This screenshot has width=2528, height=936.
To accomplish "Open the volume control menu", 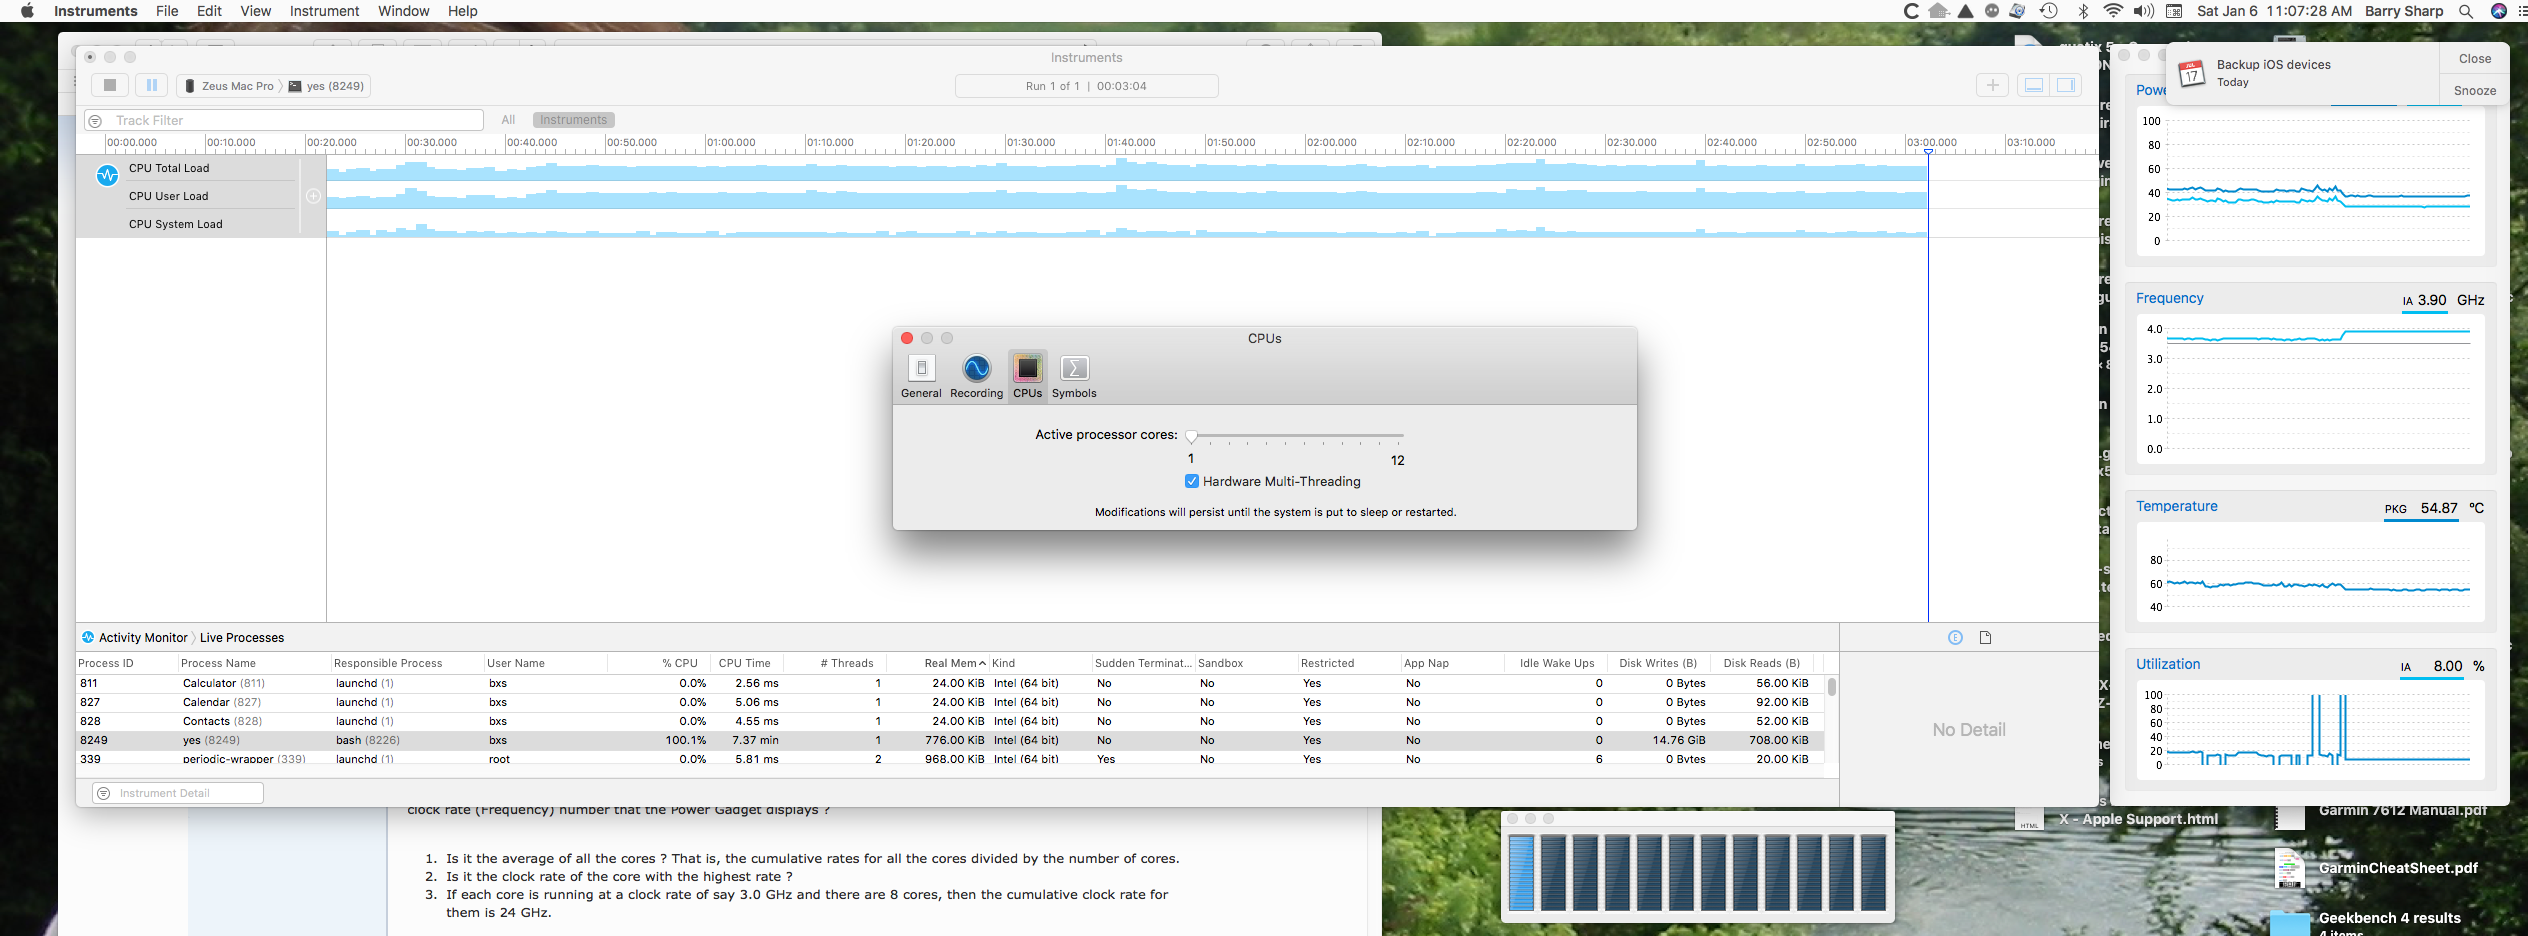I will (x=2143, y=11).
